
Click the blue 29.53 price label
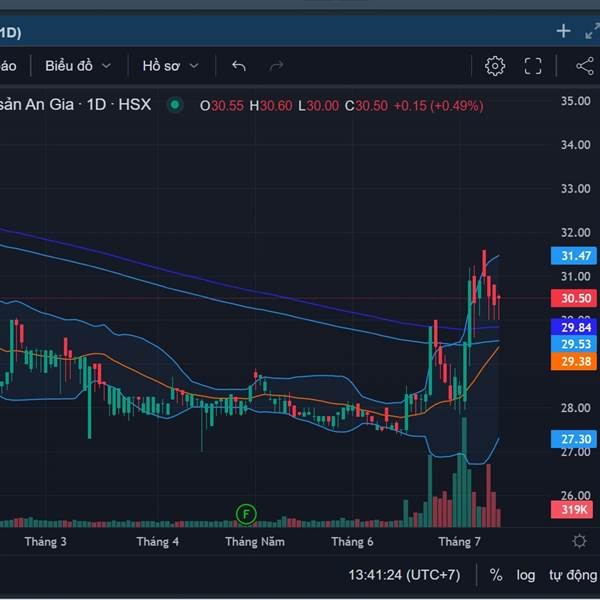coord(574,344)
